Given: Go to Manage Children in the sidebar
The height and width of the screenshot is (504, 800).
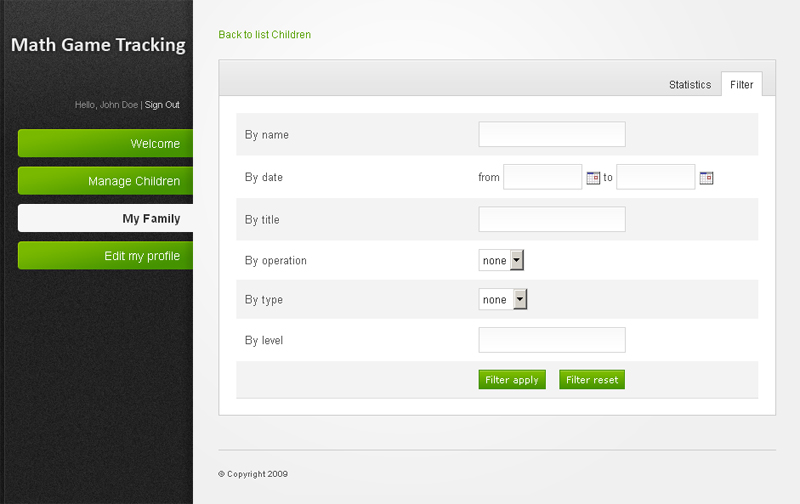Looking at the screenshot, I should [x=106, y=181].
